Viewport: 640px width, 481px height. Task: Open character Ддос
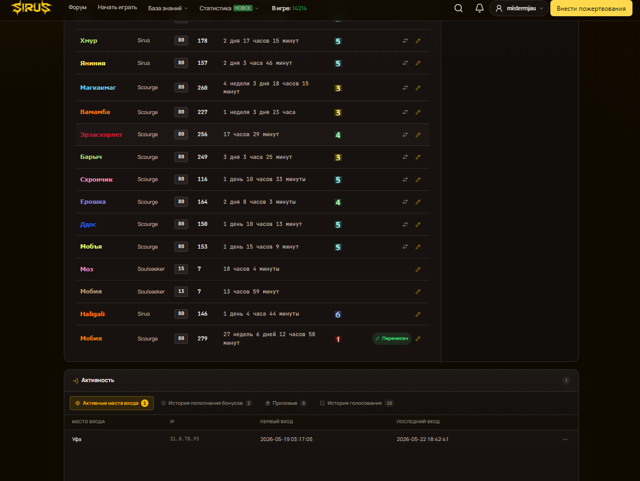point(88,224)
